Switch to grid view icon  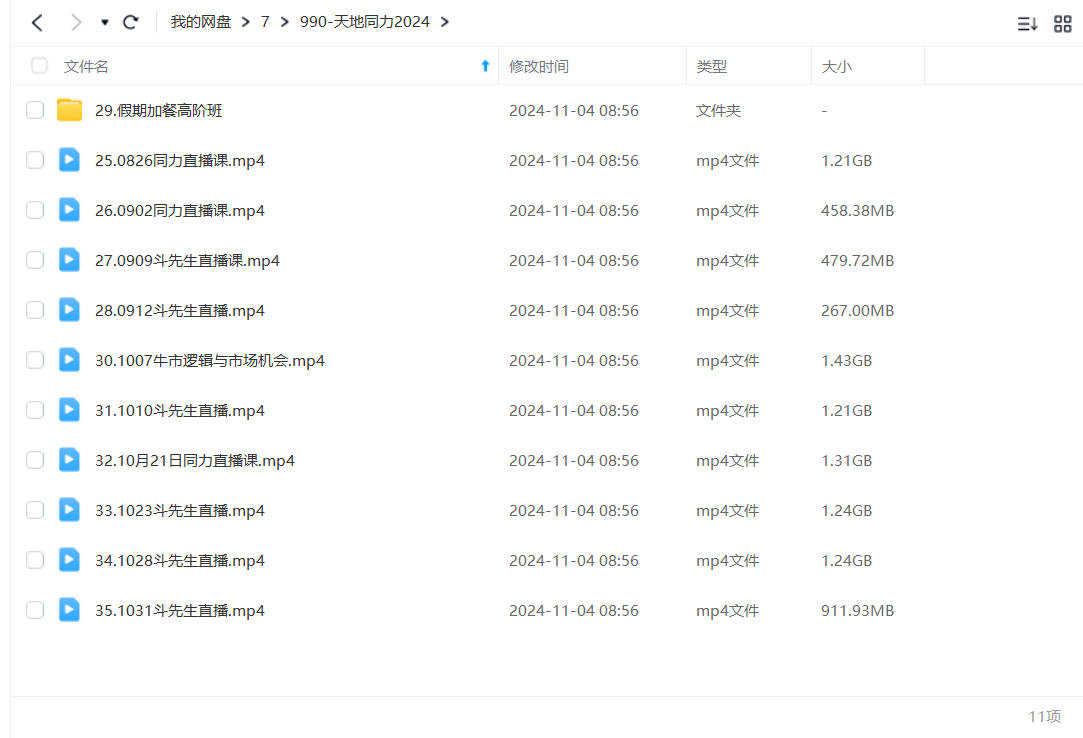click(1062, 24)
